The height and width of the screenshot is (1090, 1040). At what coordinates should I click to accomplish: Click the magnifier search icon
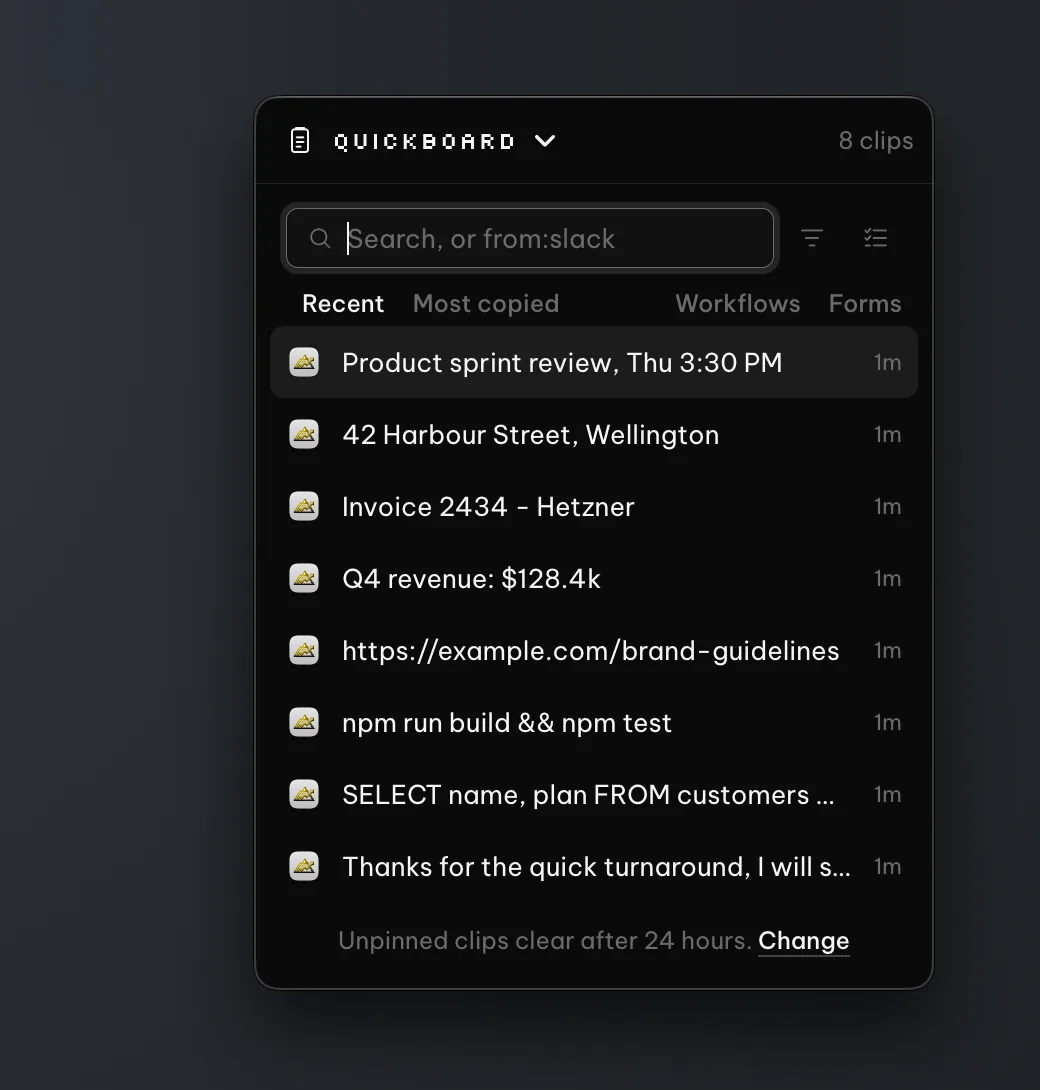tap(320, 238)
